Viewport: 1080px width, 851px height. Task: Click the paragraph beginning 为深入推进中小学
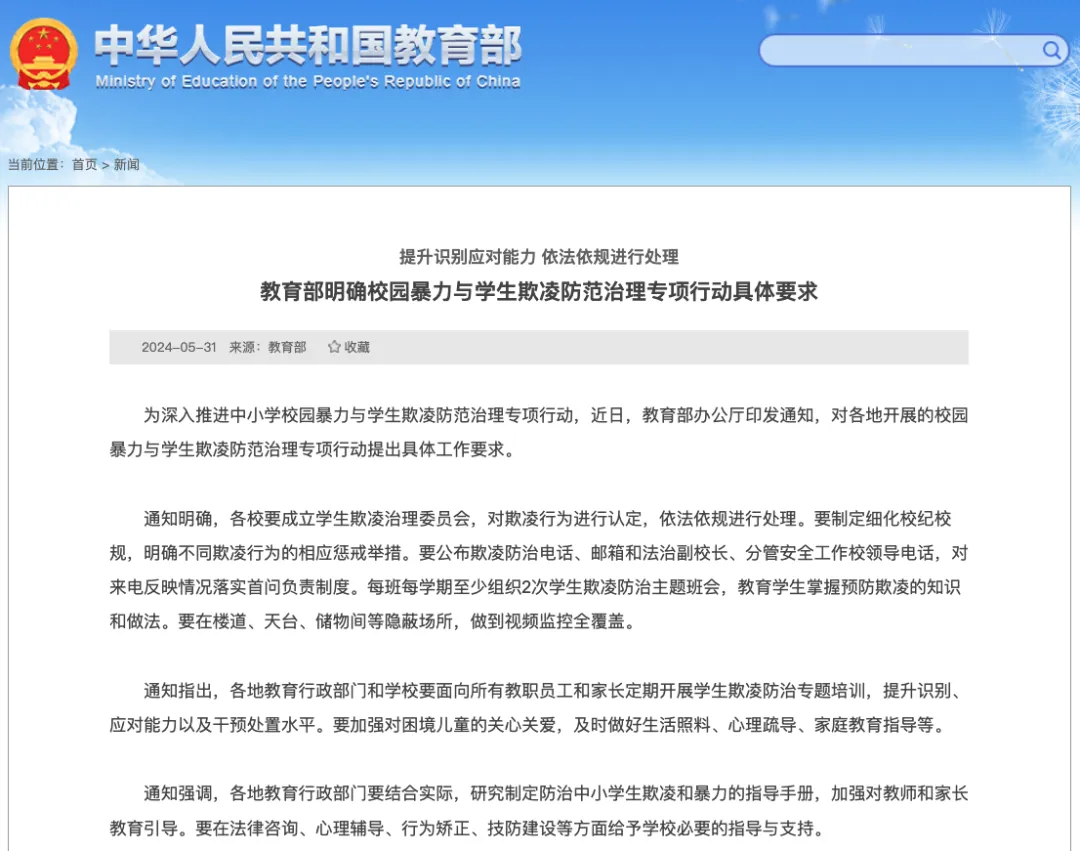539,432
